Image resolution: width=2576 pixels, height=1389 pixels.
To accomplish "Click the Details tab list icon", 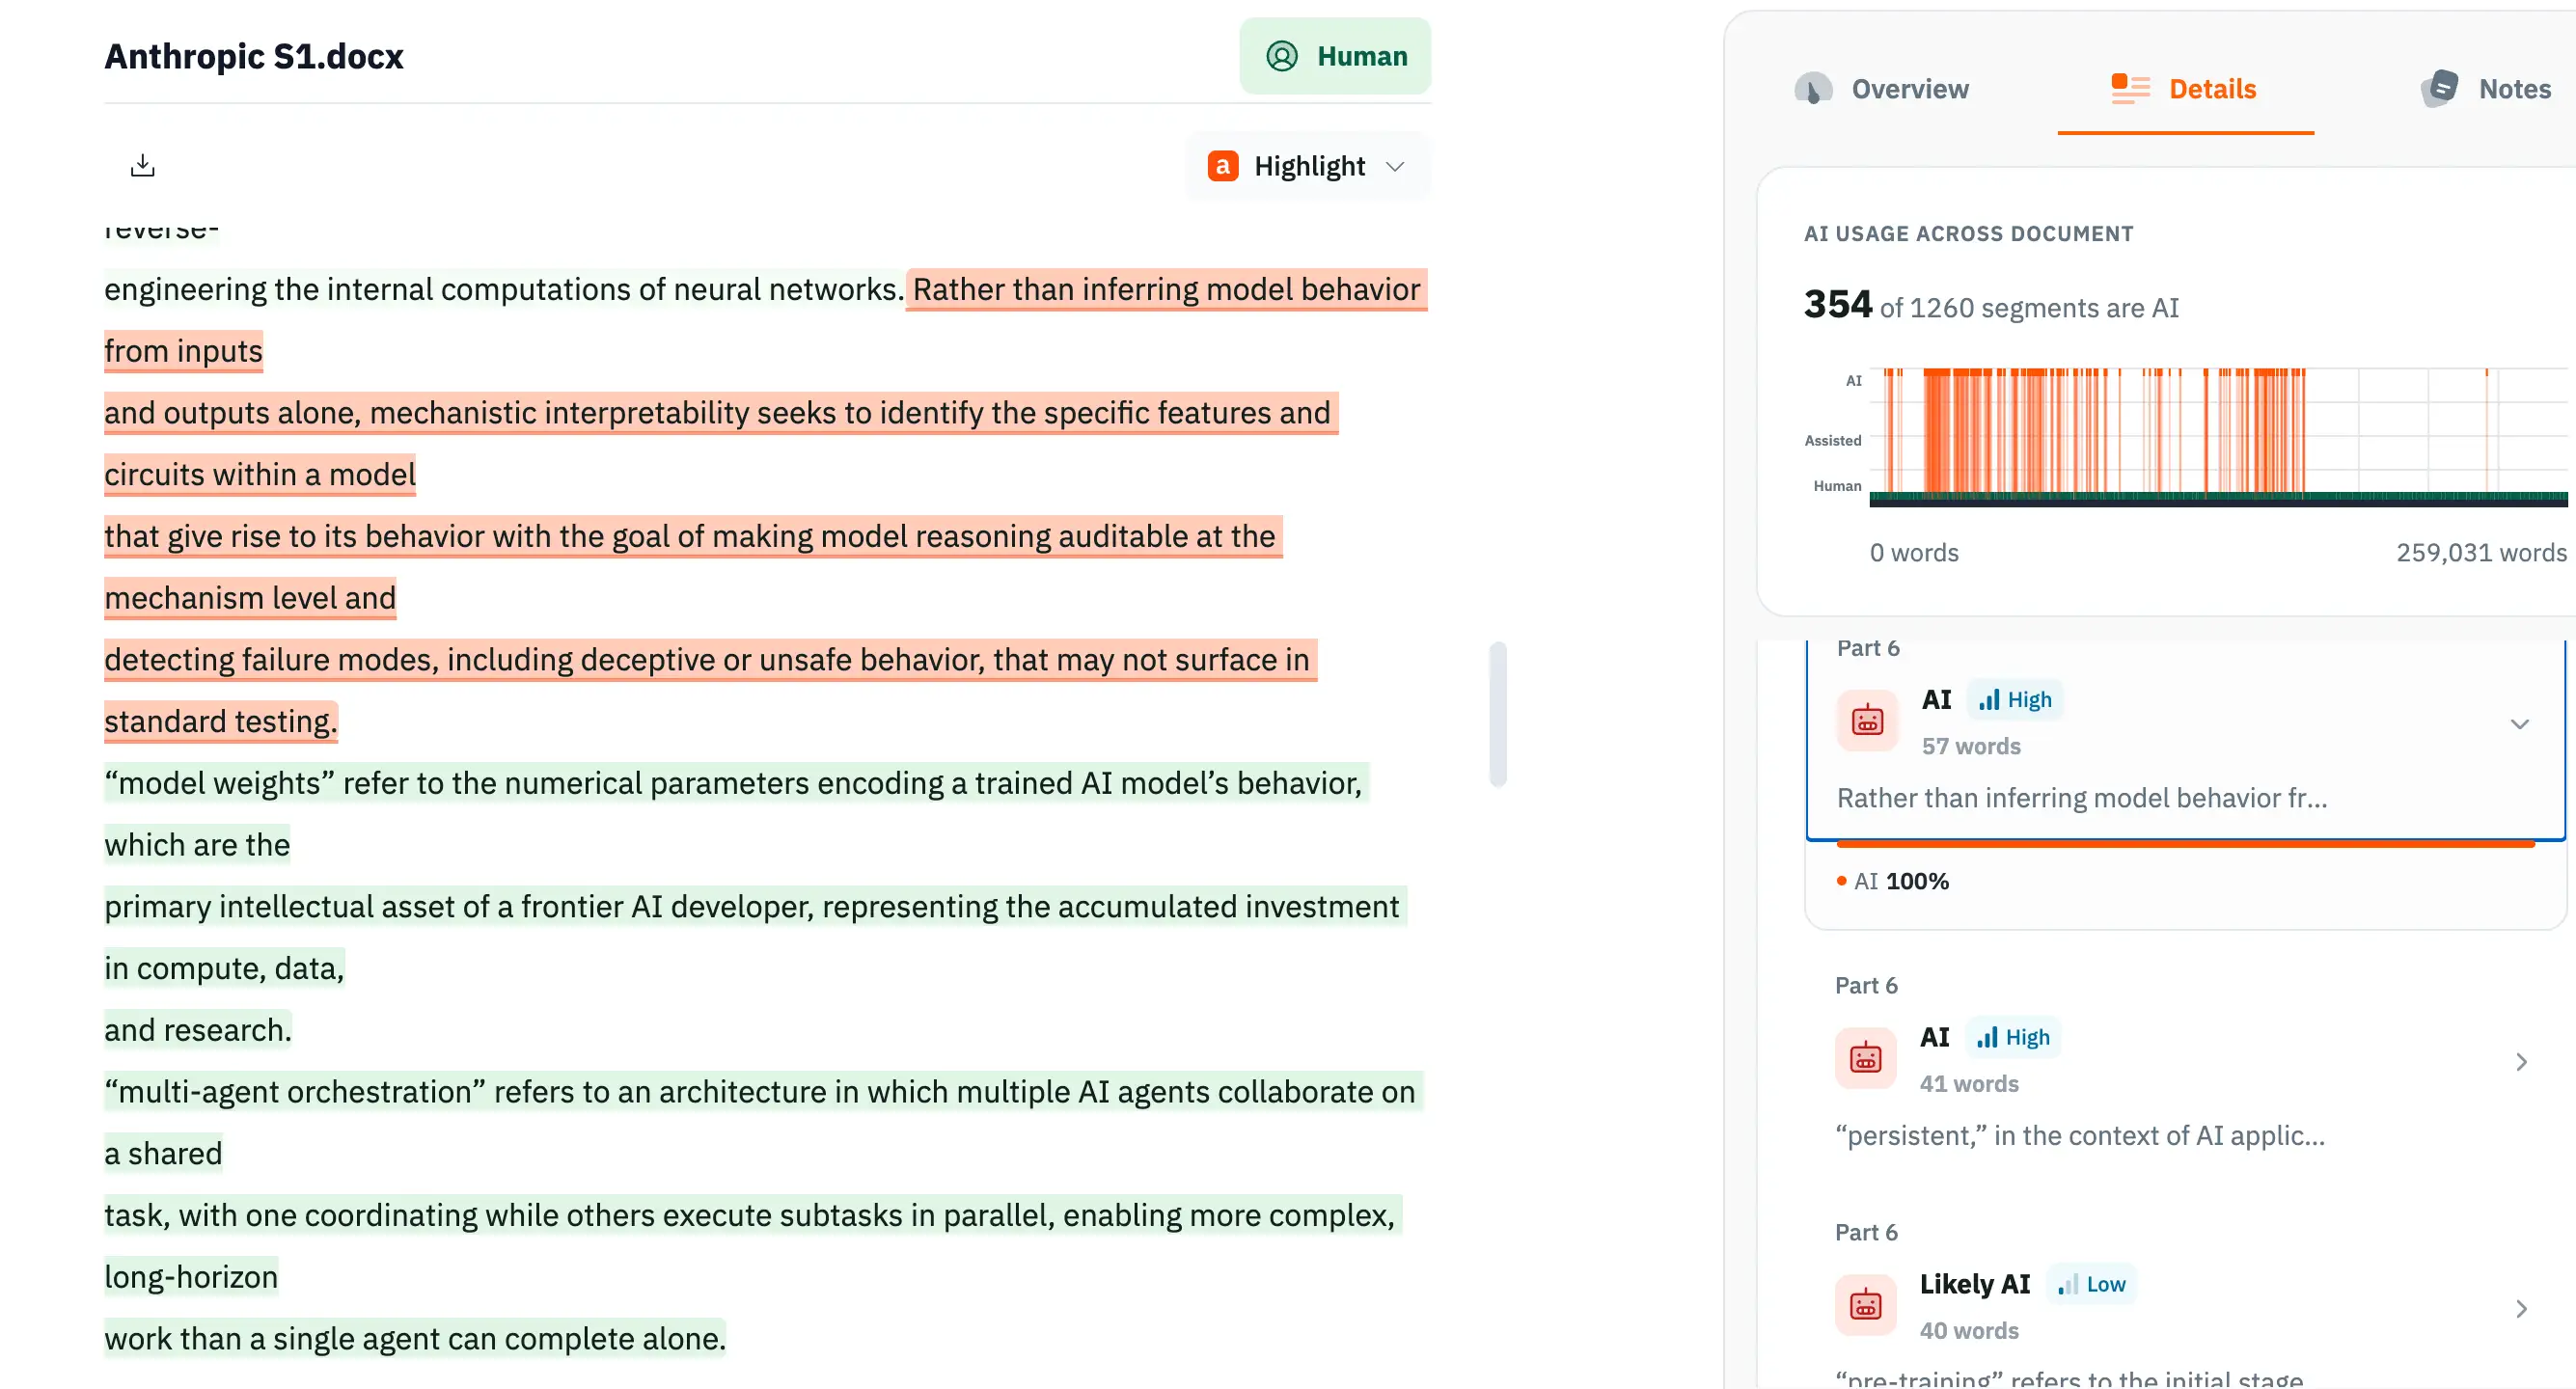I will [x=2130, y=89].
